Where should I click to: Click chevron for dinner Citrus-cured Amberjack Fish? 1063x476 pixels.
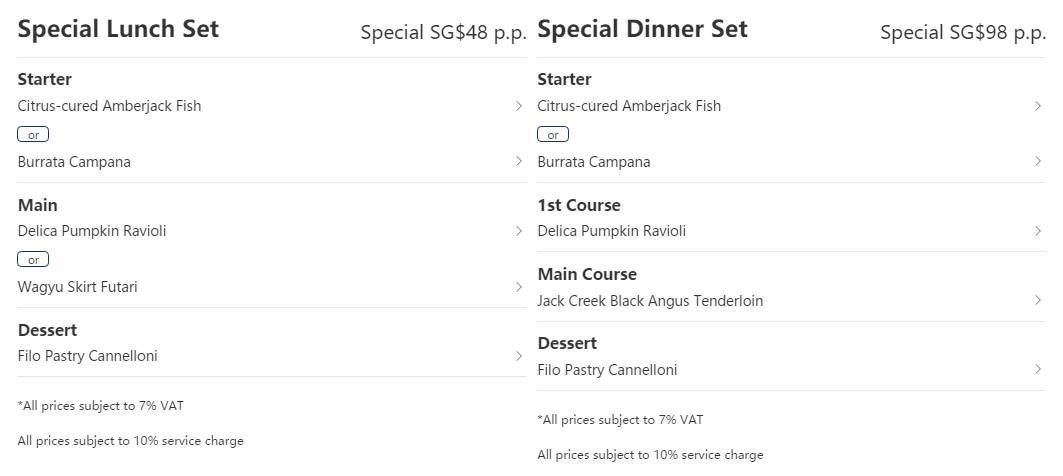pos(1039,106)
